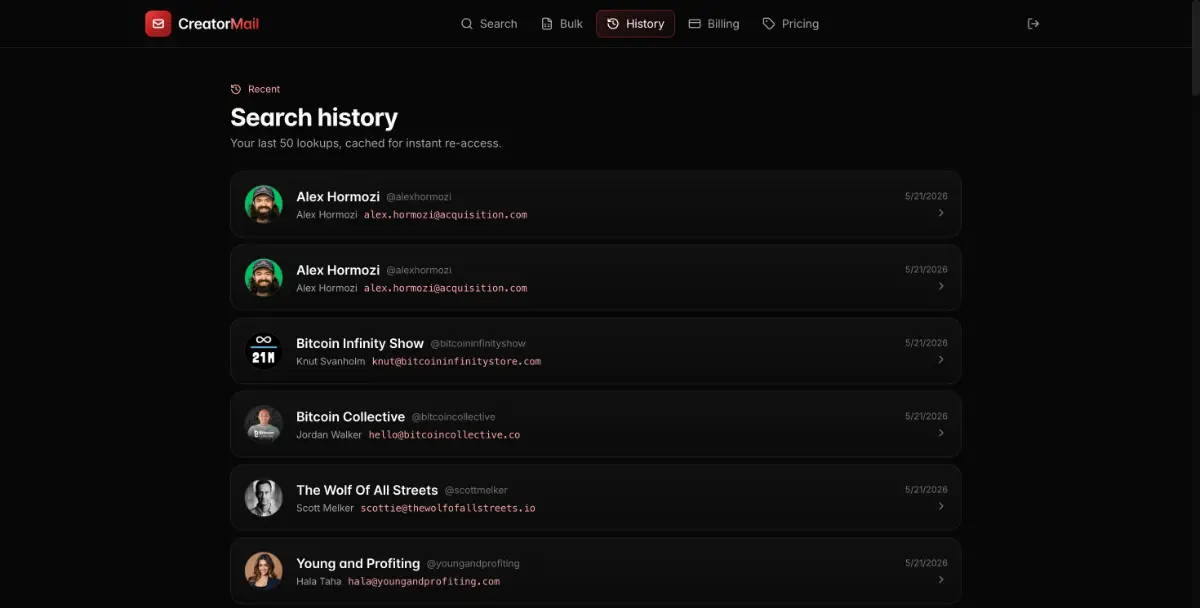1200x608 pixels.
Task: Click the @scottmelker handle
Action: pyautogui.click(x=476, y=491)
